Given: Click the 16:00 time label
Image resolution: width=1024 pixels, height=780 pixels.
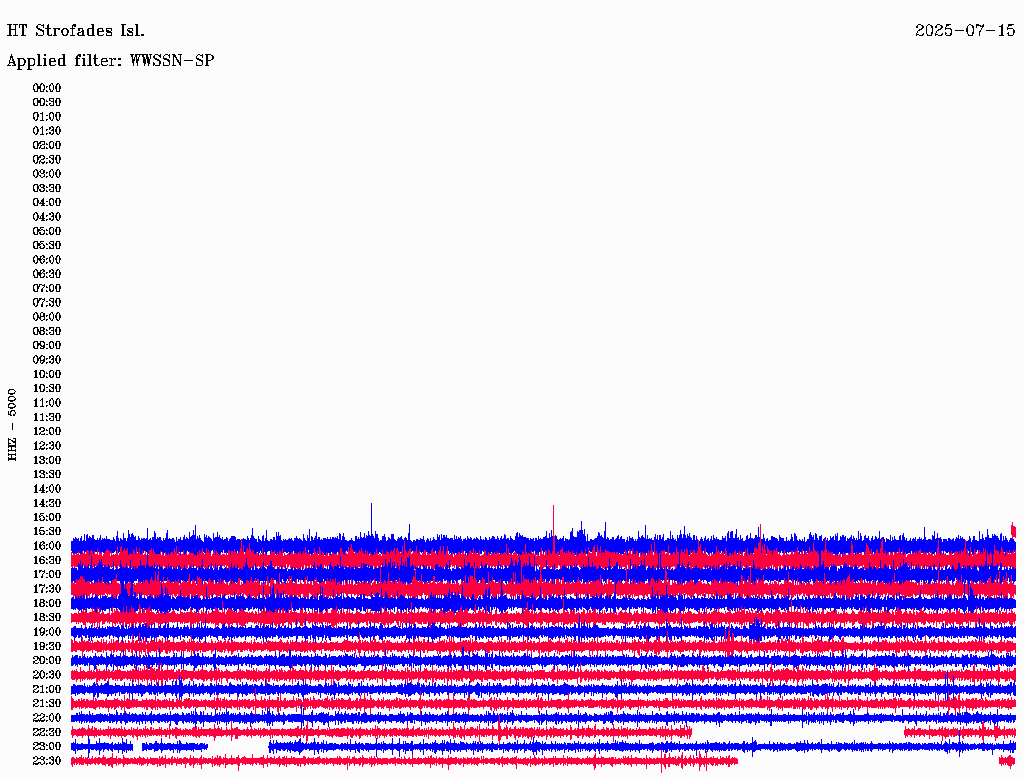Looking at the screenshot, I should click(47, 546).
